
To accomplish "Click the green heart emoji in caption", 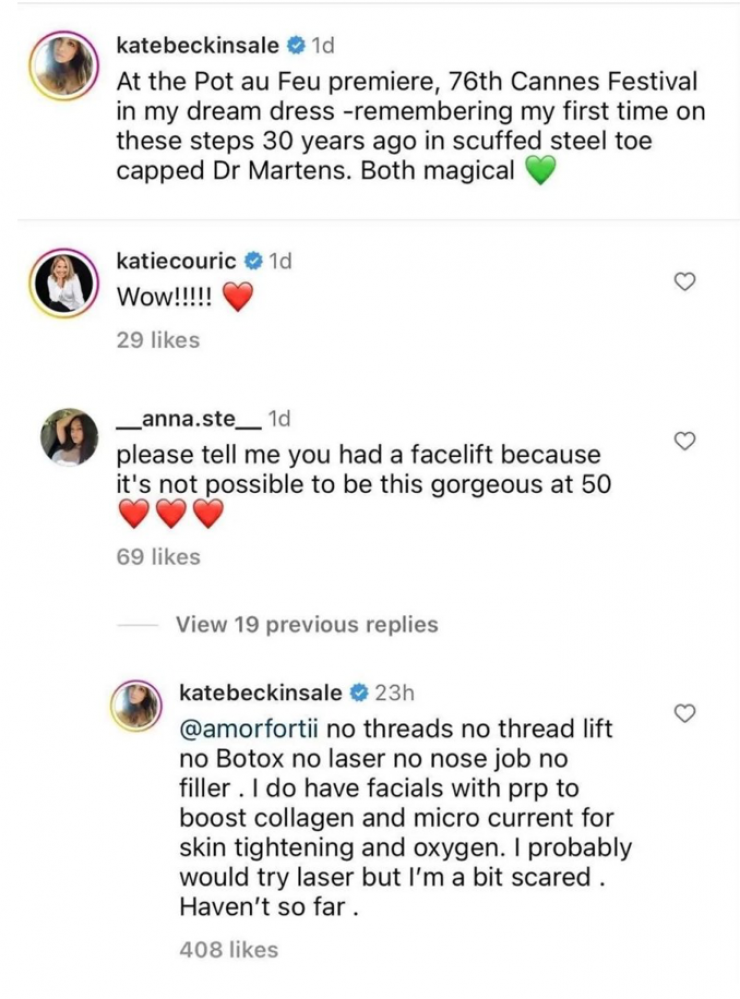I will (538, 172).
